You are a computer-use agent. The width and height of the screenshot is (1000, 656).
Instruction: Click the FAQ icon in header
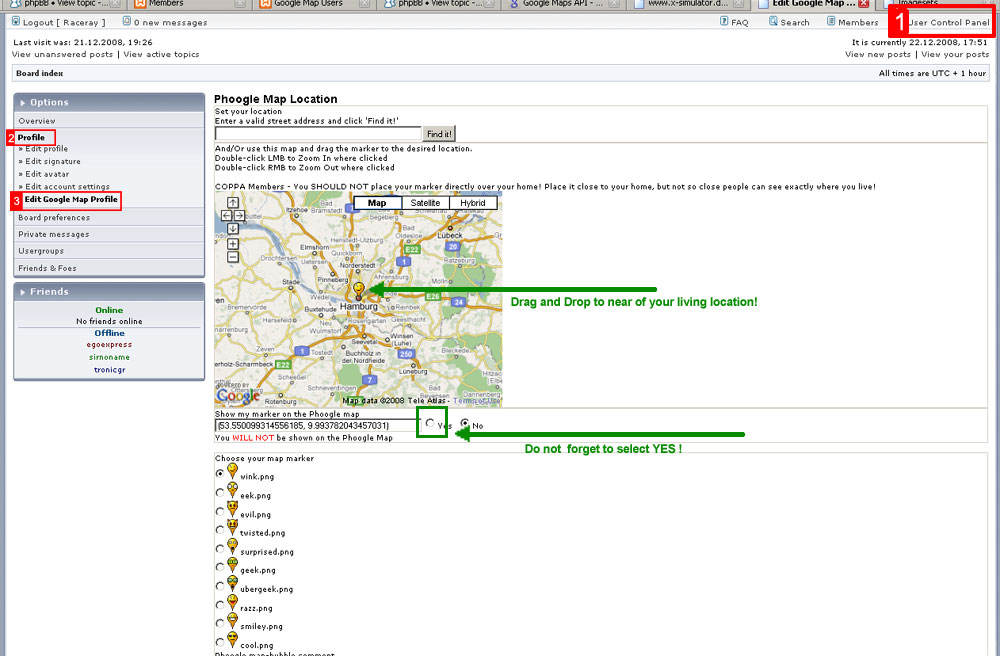[x=724, y=21]
